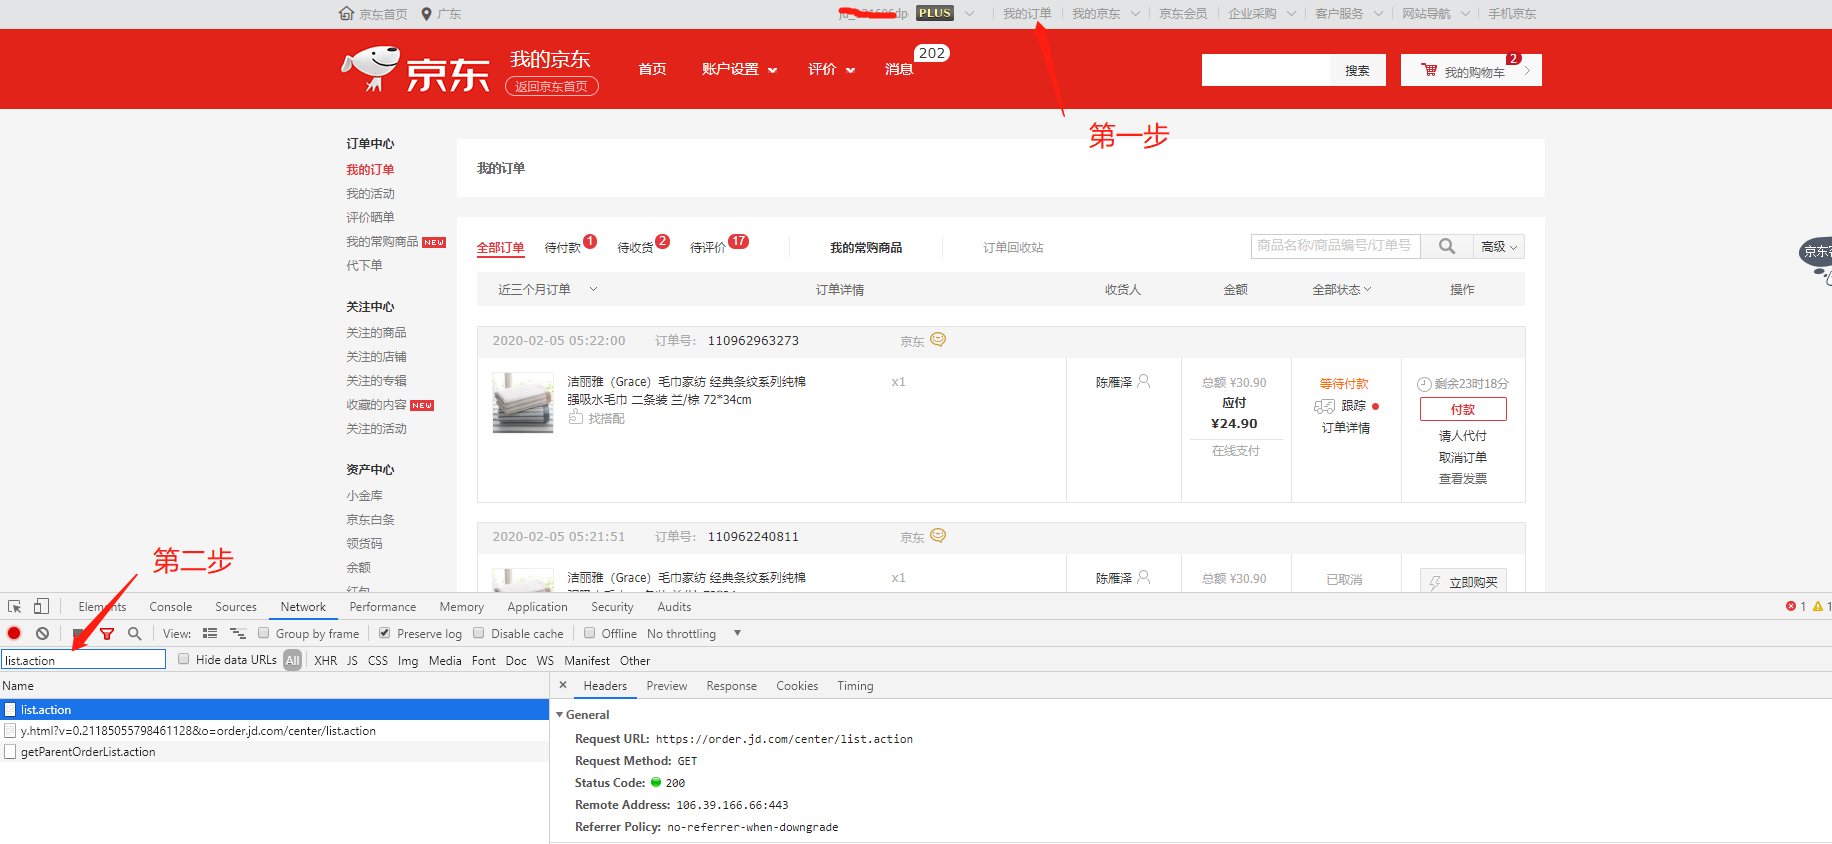The height and width of the screenshot is (844, 1832).
Task: Select the 待收货 orders tab
Action: (635, 247)
